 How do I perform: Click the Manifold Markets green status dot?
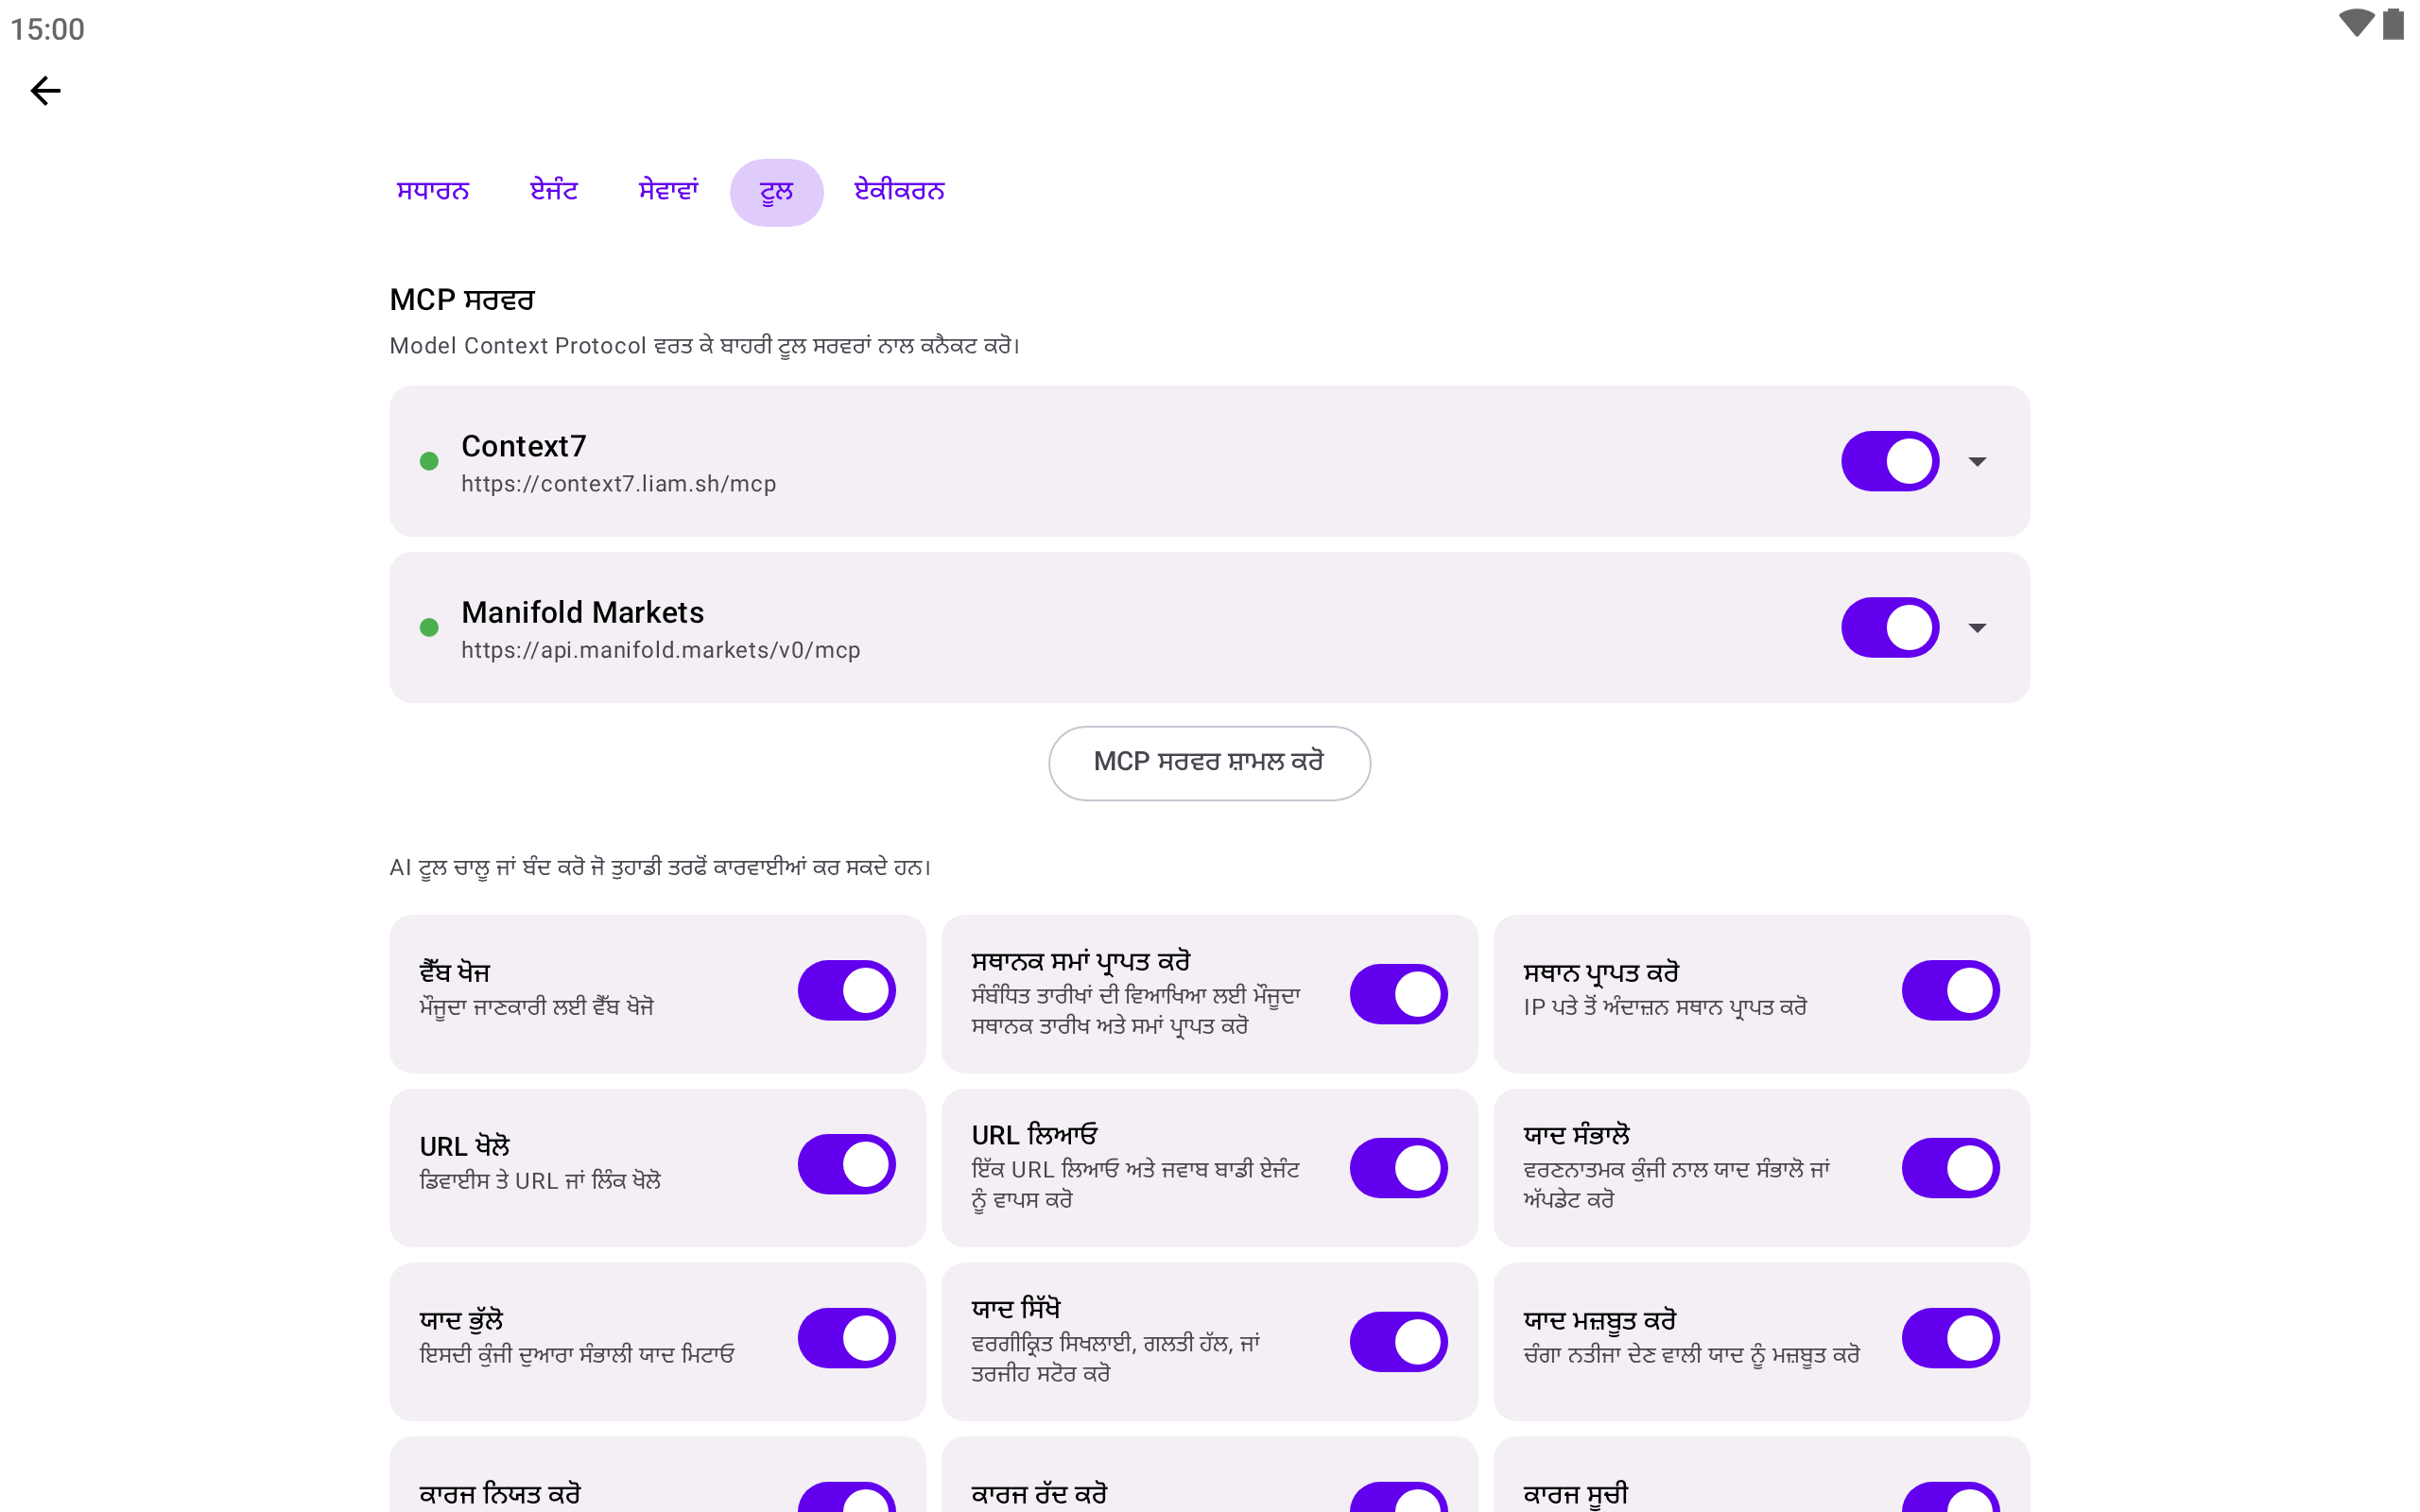point(429,627)
